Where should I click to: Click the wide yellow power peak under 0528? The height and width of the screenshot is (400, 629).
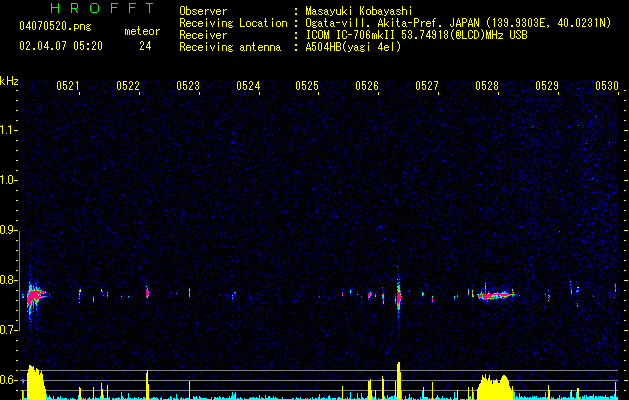pyautogui.click(x=494, y=388)
